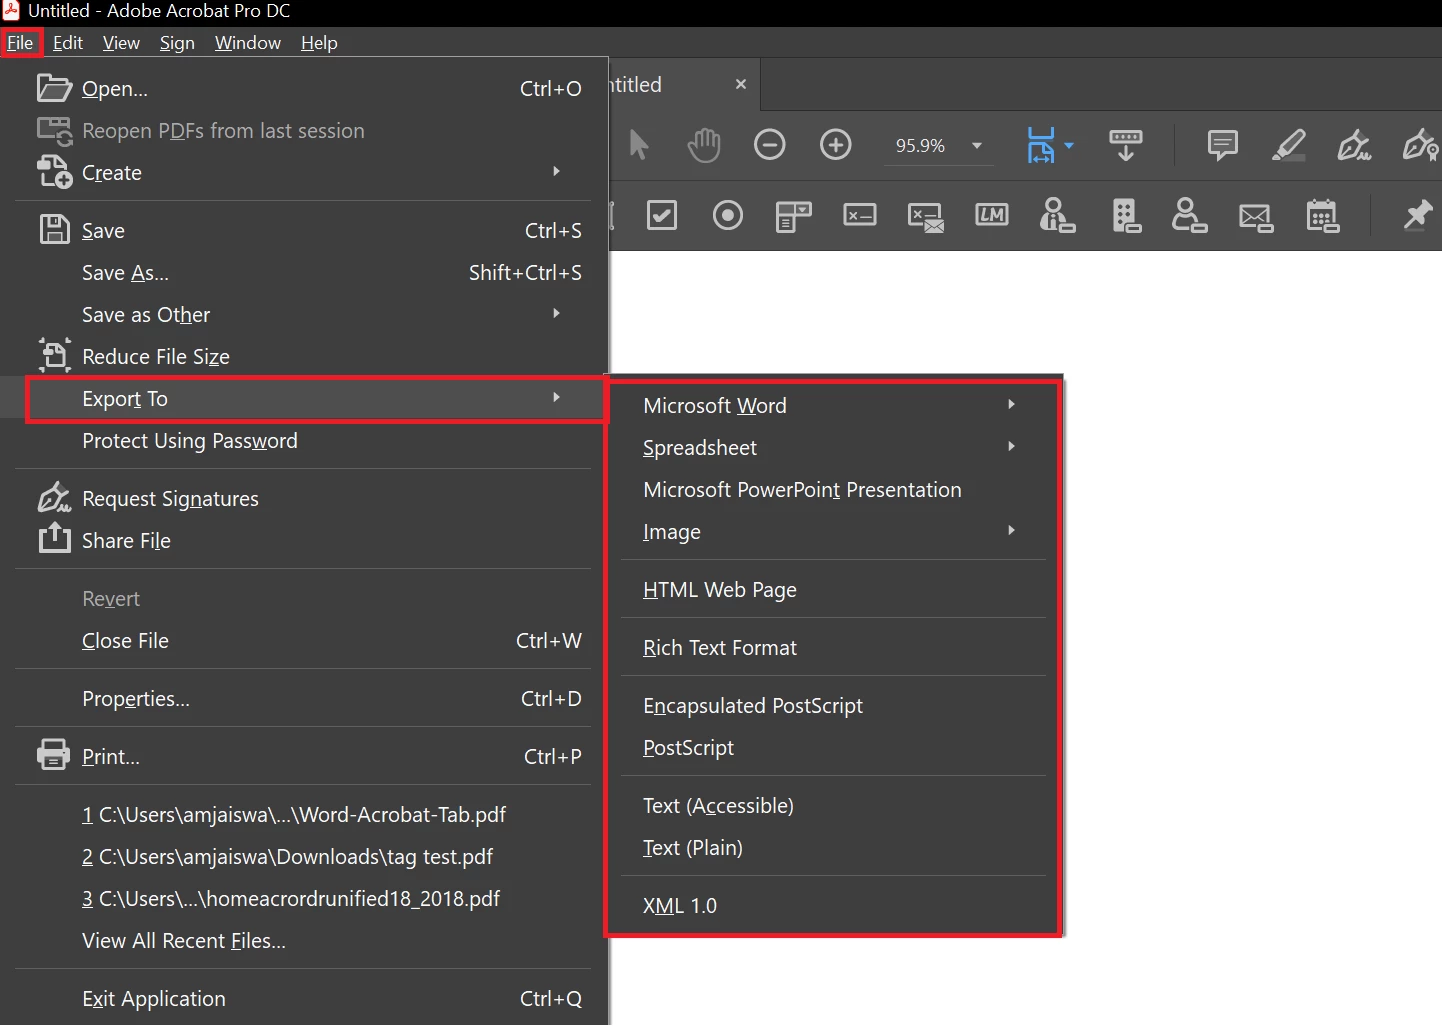The width and height of the screenshot is (1442, 1028).
Task: Click the scrolling mode keyboard icon
Action: [1126, 145]
